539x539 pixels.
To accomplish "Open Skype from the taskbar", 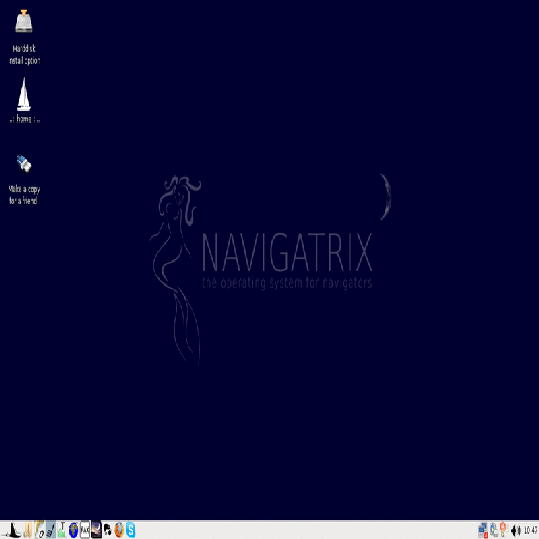I will coord(130,530).
